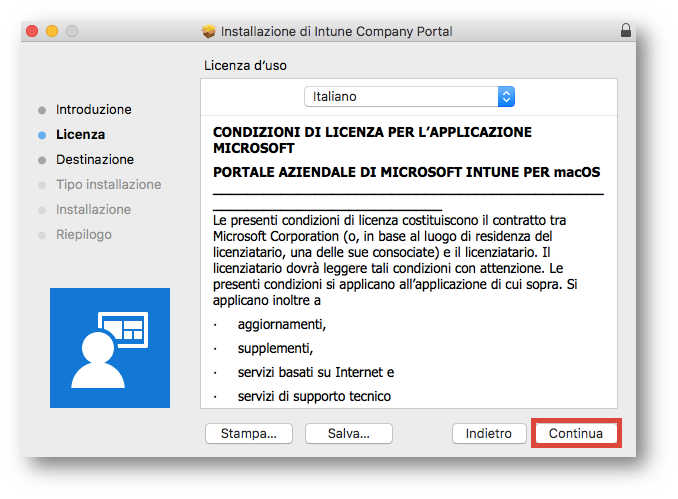Click the bullet text 'aggiornamenti,'
The width and height of the screenshot is (678, 499).
(x=281, y=324)
